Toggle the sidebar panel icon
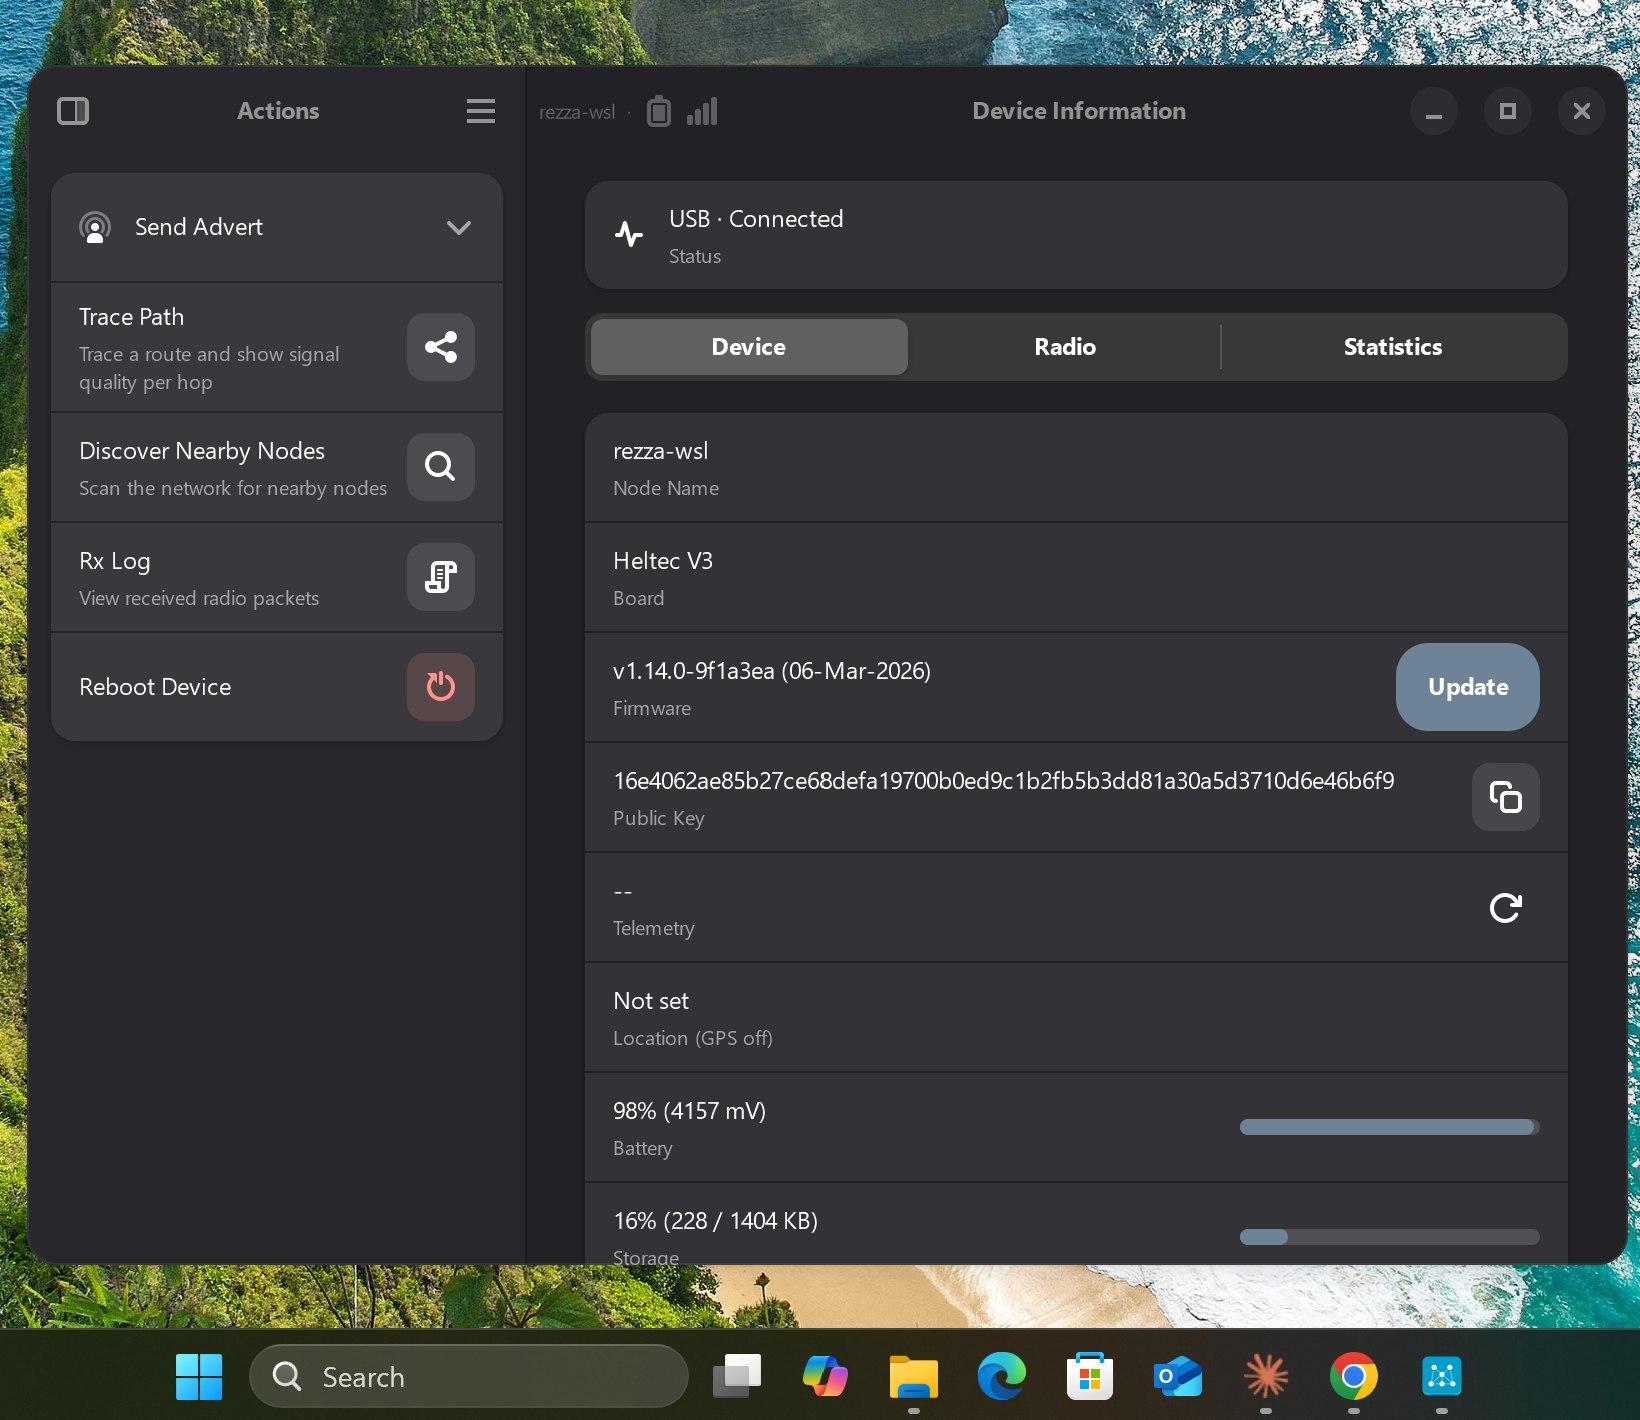The height and width of the screenshot is (1420, 1640). tap(73, 111)
